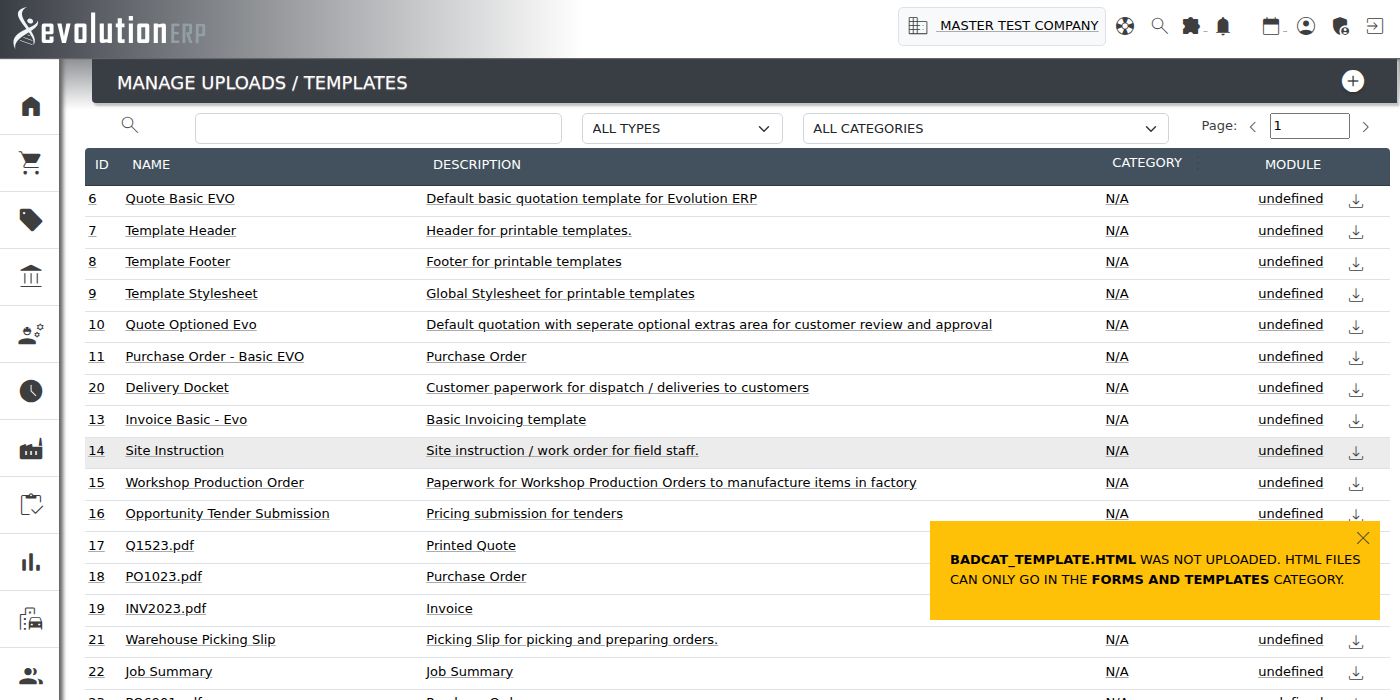Dismiss the yellow upload error notification

click(x=1363, y=538)
